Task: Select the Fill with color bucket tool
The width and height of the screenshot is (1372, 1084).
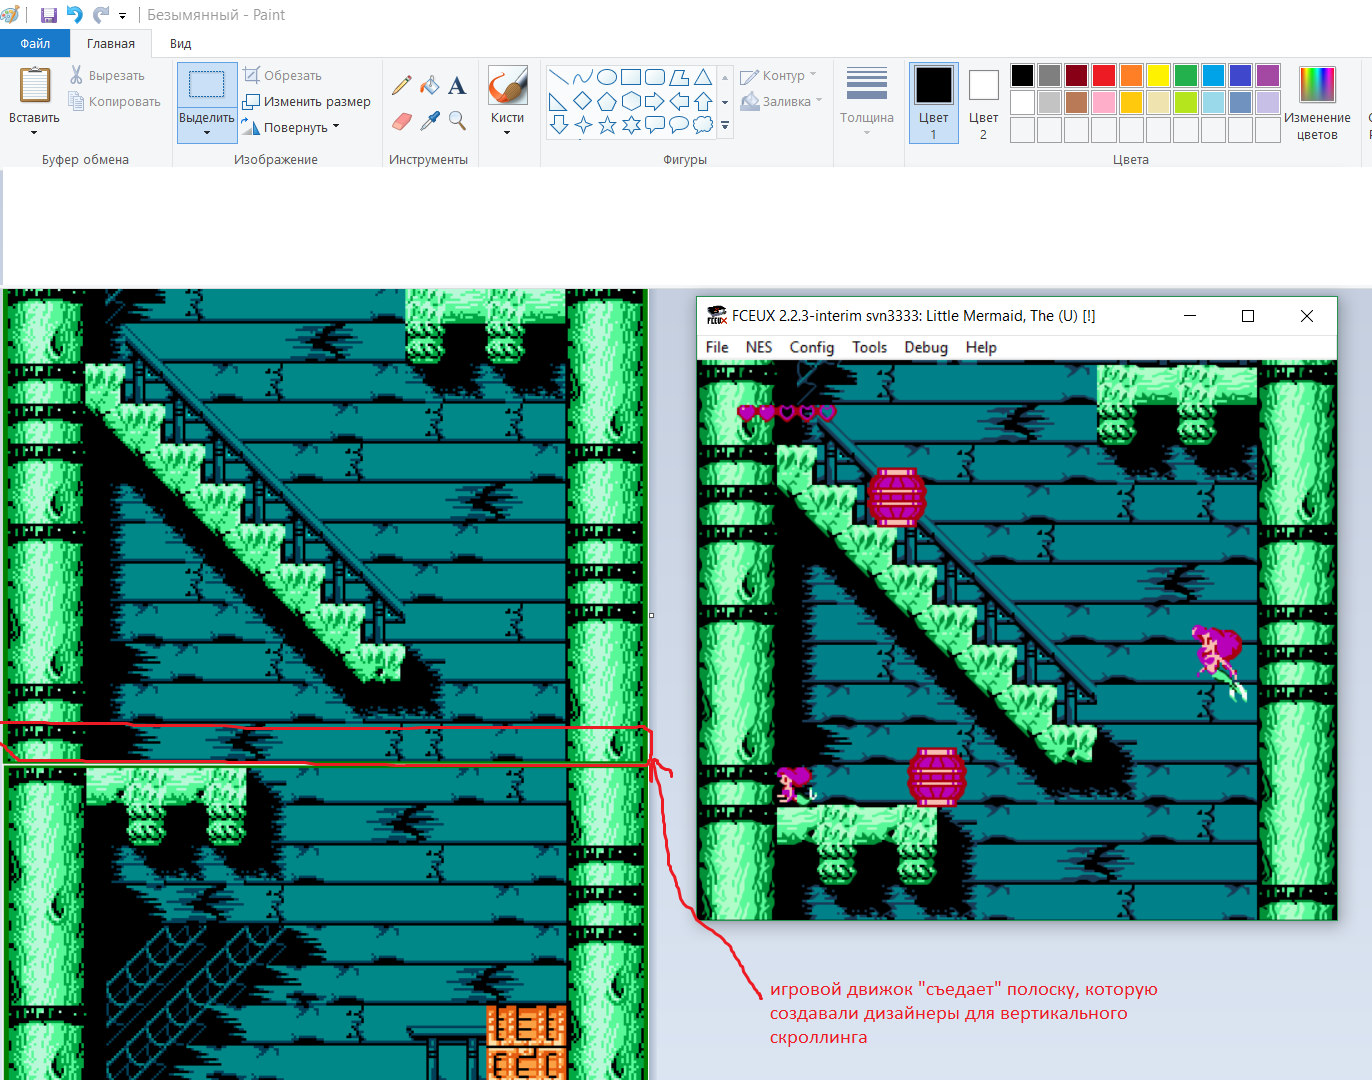Action: click(x=430, y=86)
